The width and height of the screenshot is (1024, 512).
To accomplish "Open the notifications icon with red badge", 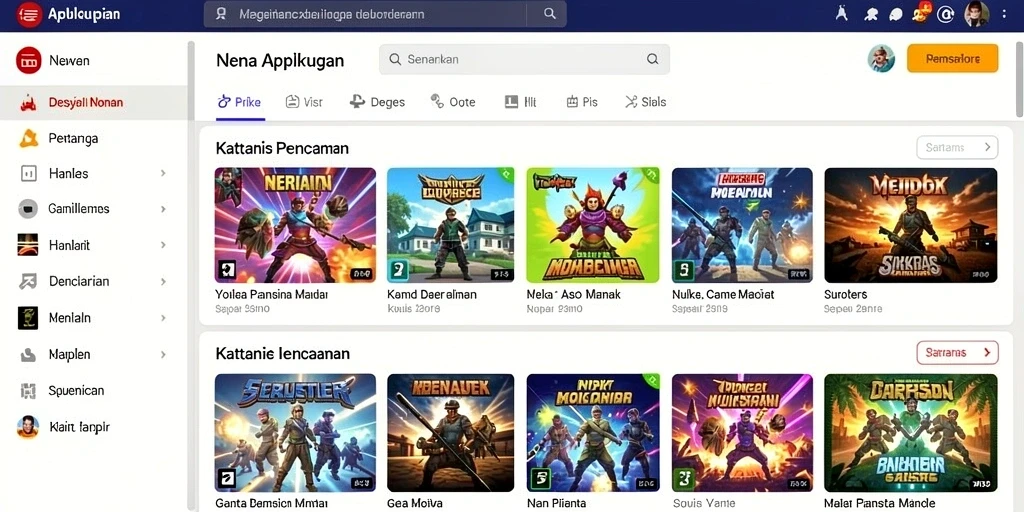I will point(921,13).
